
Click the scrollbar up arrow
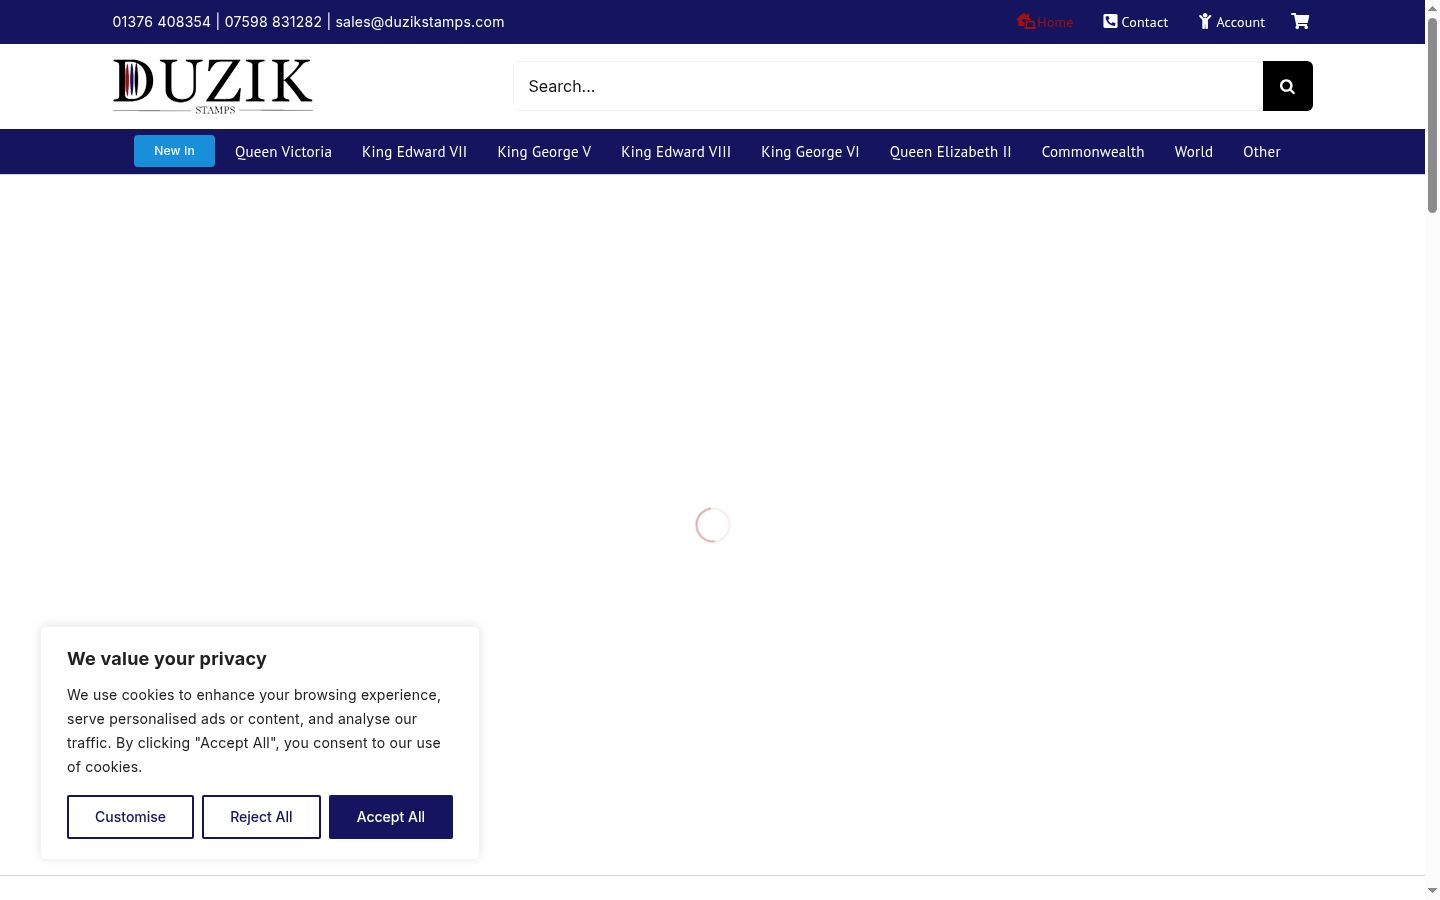[x=1432, y=7]
